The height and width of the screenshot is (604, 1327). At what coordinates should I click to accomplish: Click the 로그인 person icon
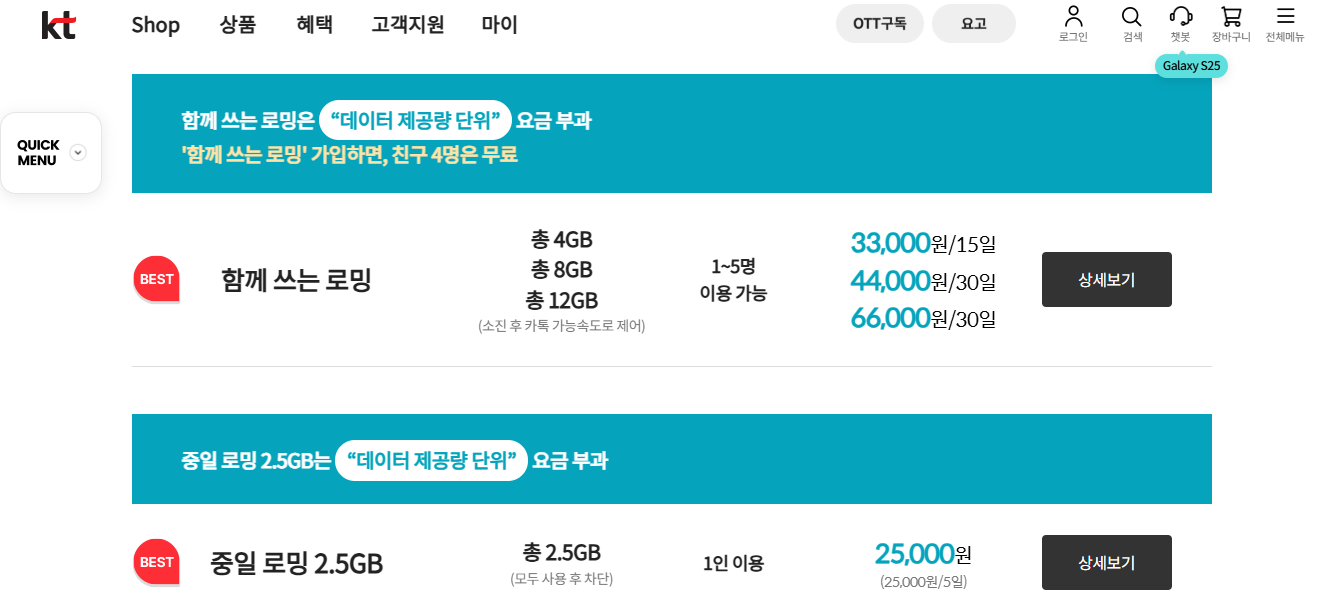tap(1075, 22)
